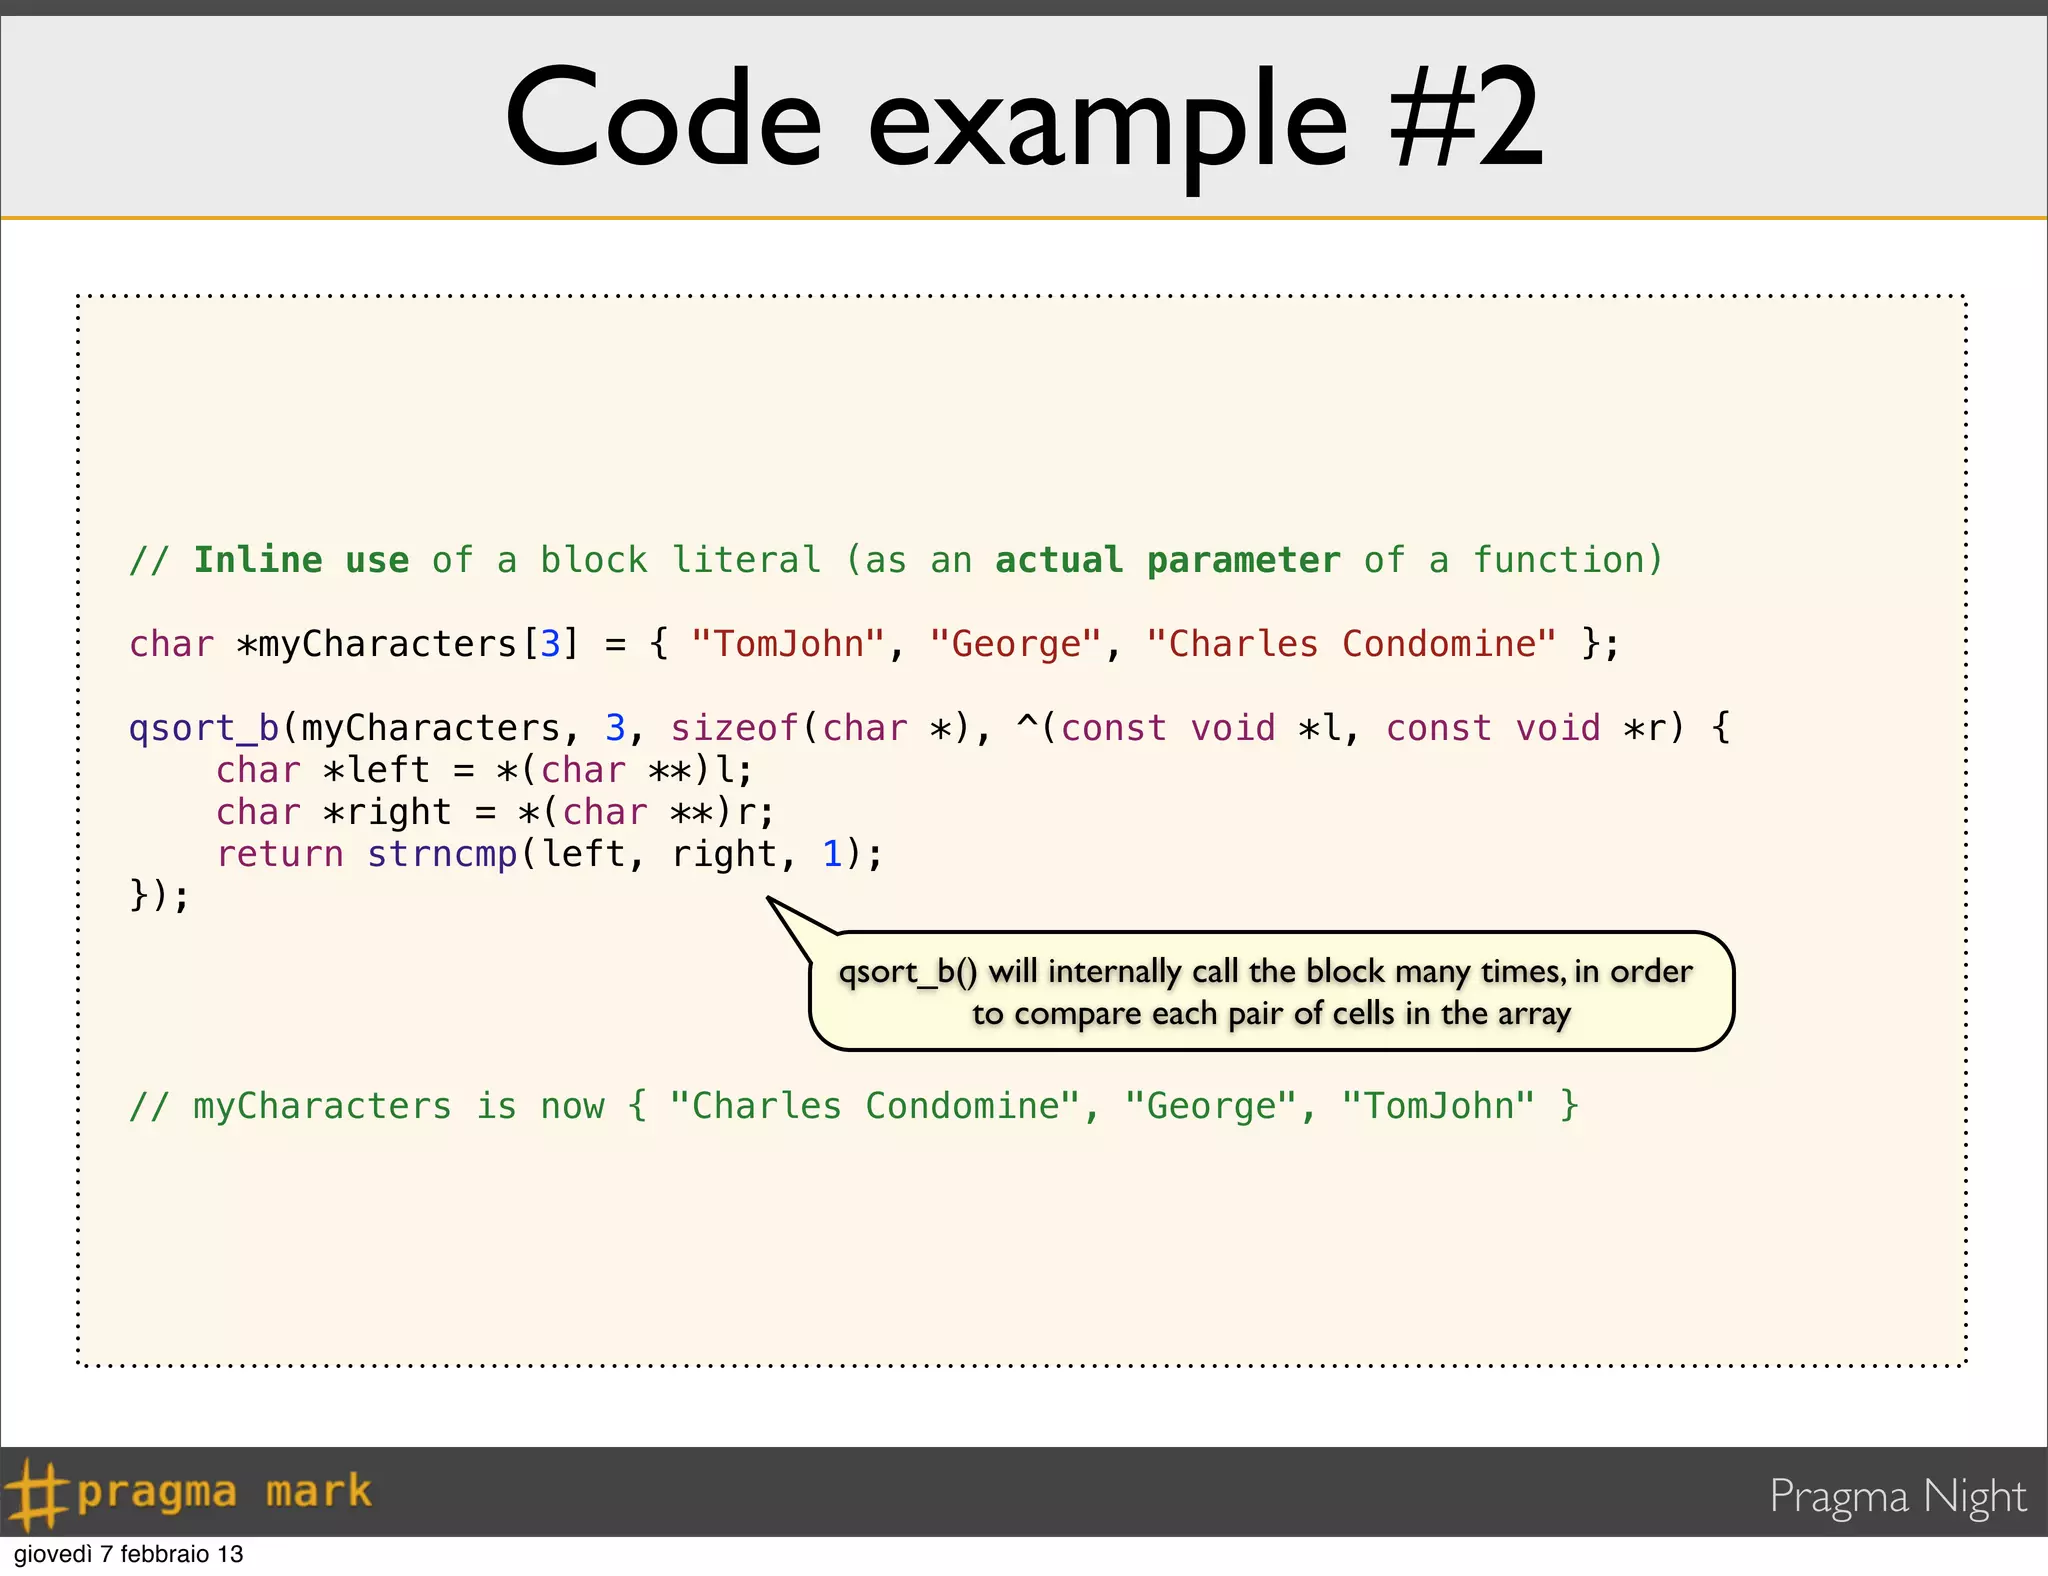
Task: Click the sizeof keyword in the qsort_b call
Action: [734, 728]
